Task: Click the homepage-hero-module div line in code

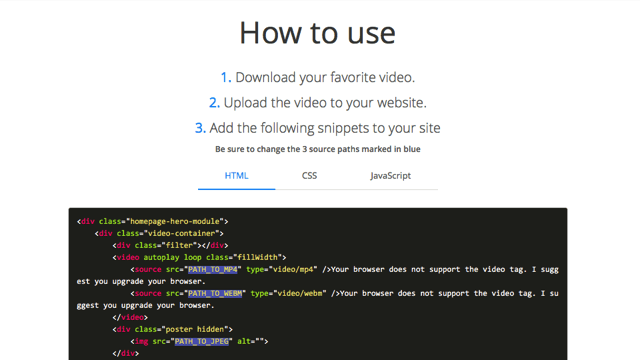Action: click(153, 221)
